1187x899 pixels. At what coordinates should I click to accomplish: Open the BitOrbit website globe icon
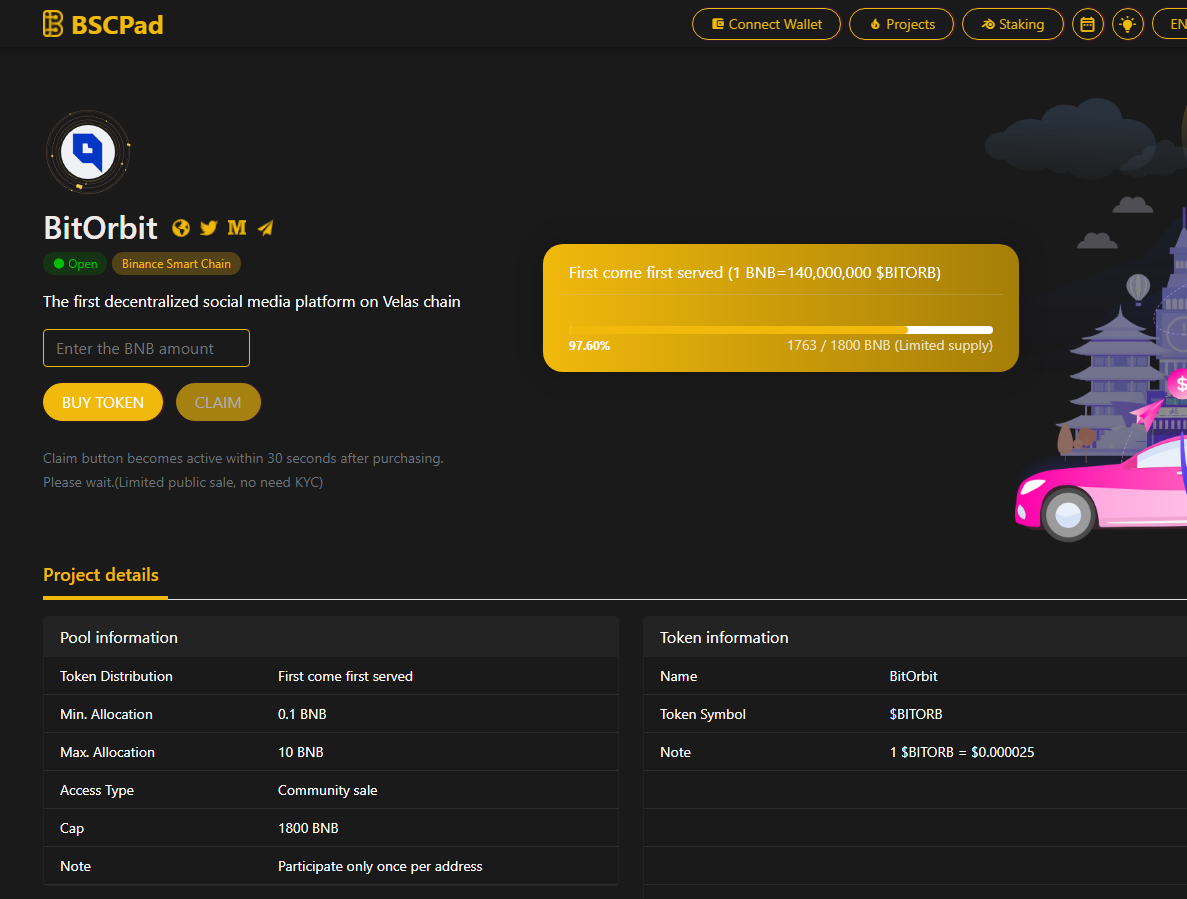pos(181,228)
